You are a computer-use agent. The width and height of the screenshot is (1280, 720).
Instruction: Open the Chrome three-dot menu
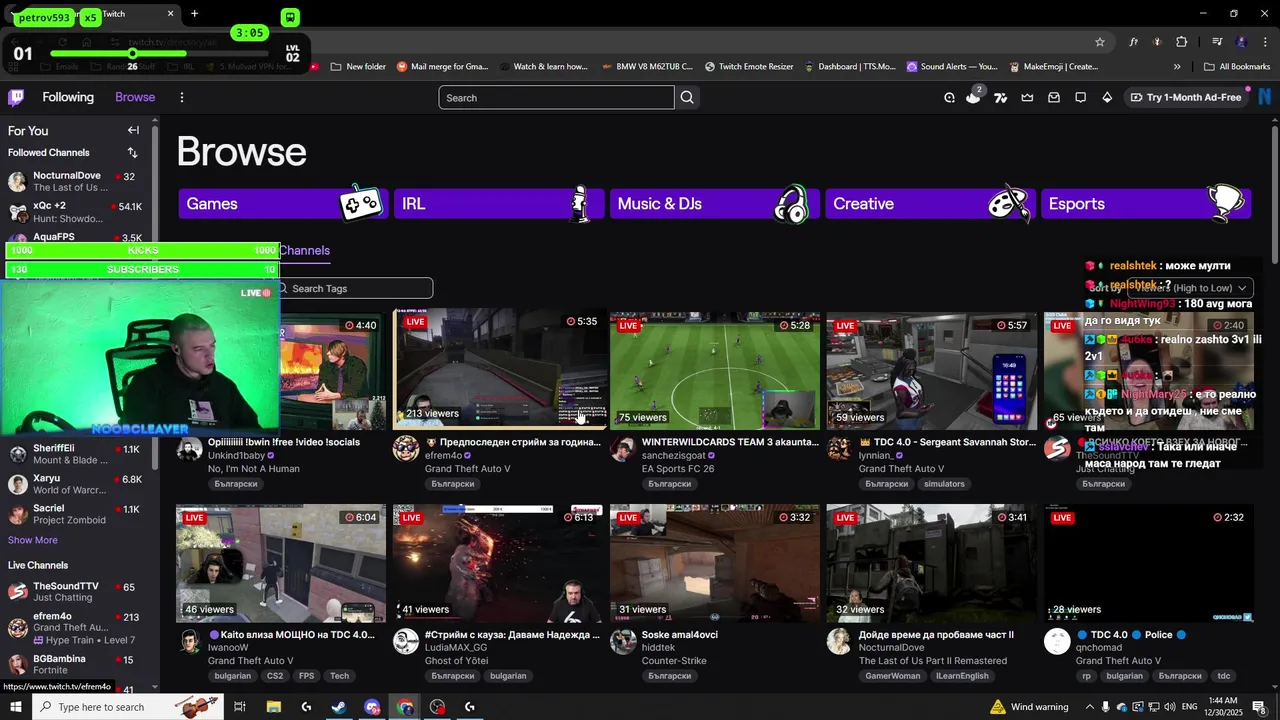coord(1263,42)
